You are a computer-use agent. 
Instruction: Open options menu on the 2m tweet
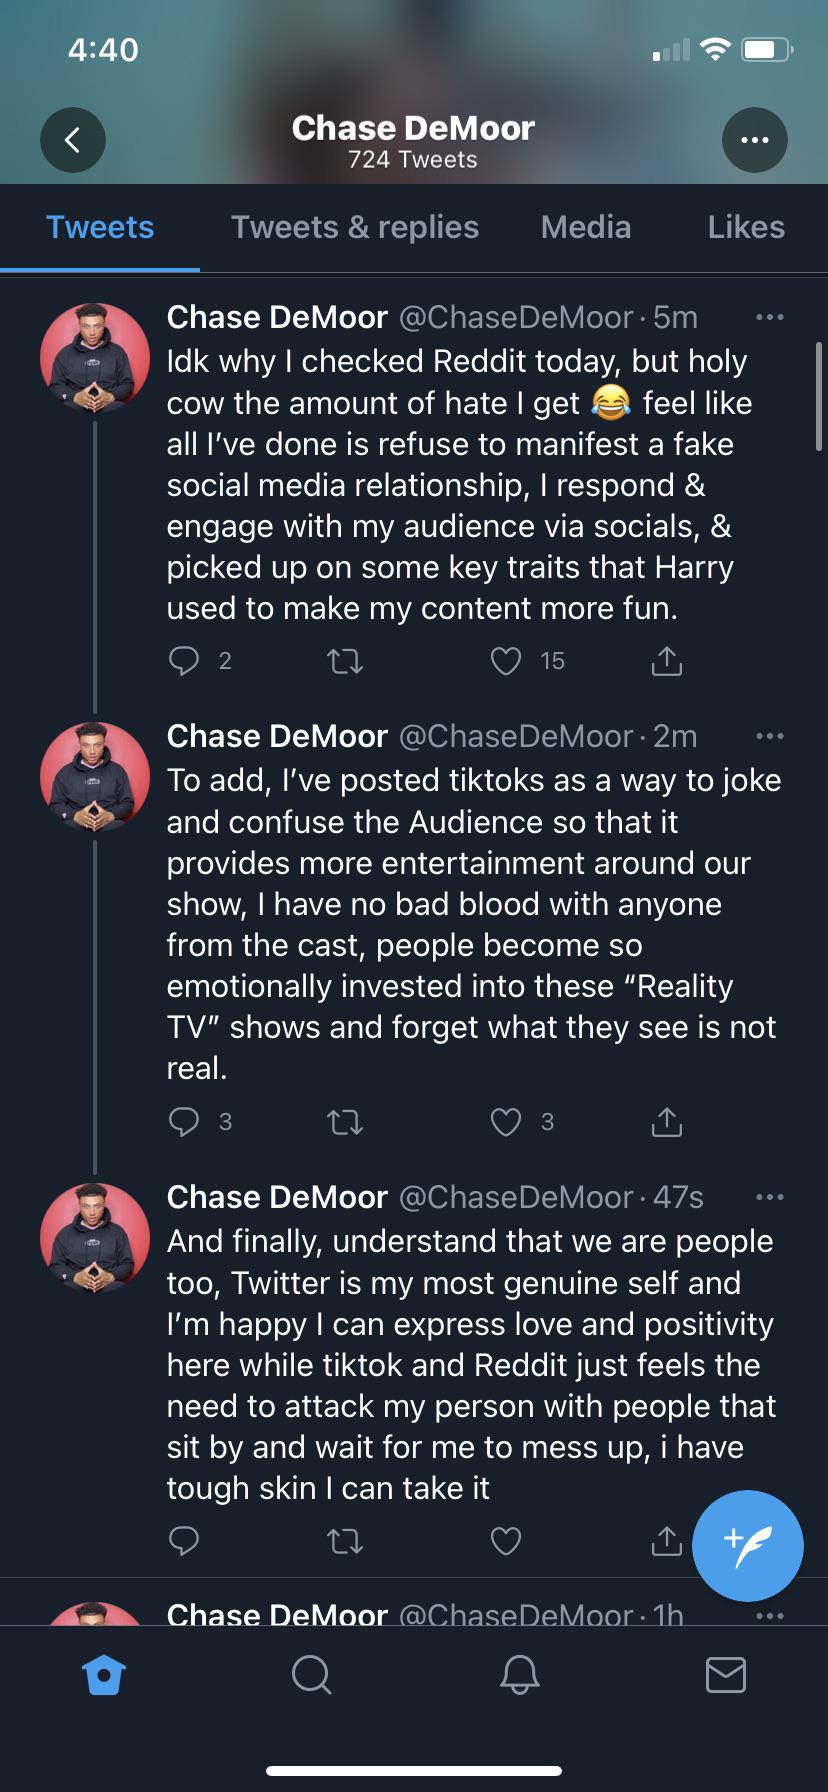770,736
